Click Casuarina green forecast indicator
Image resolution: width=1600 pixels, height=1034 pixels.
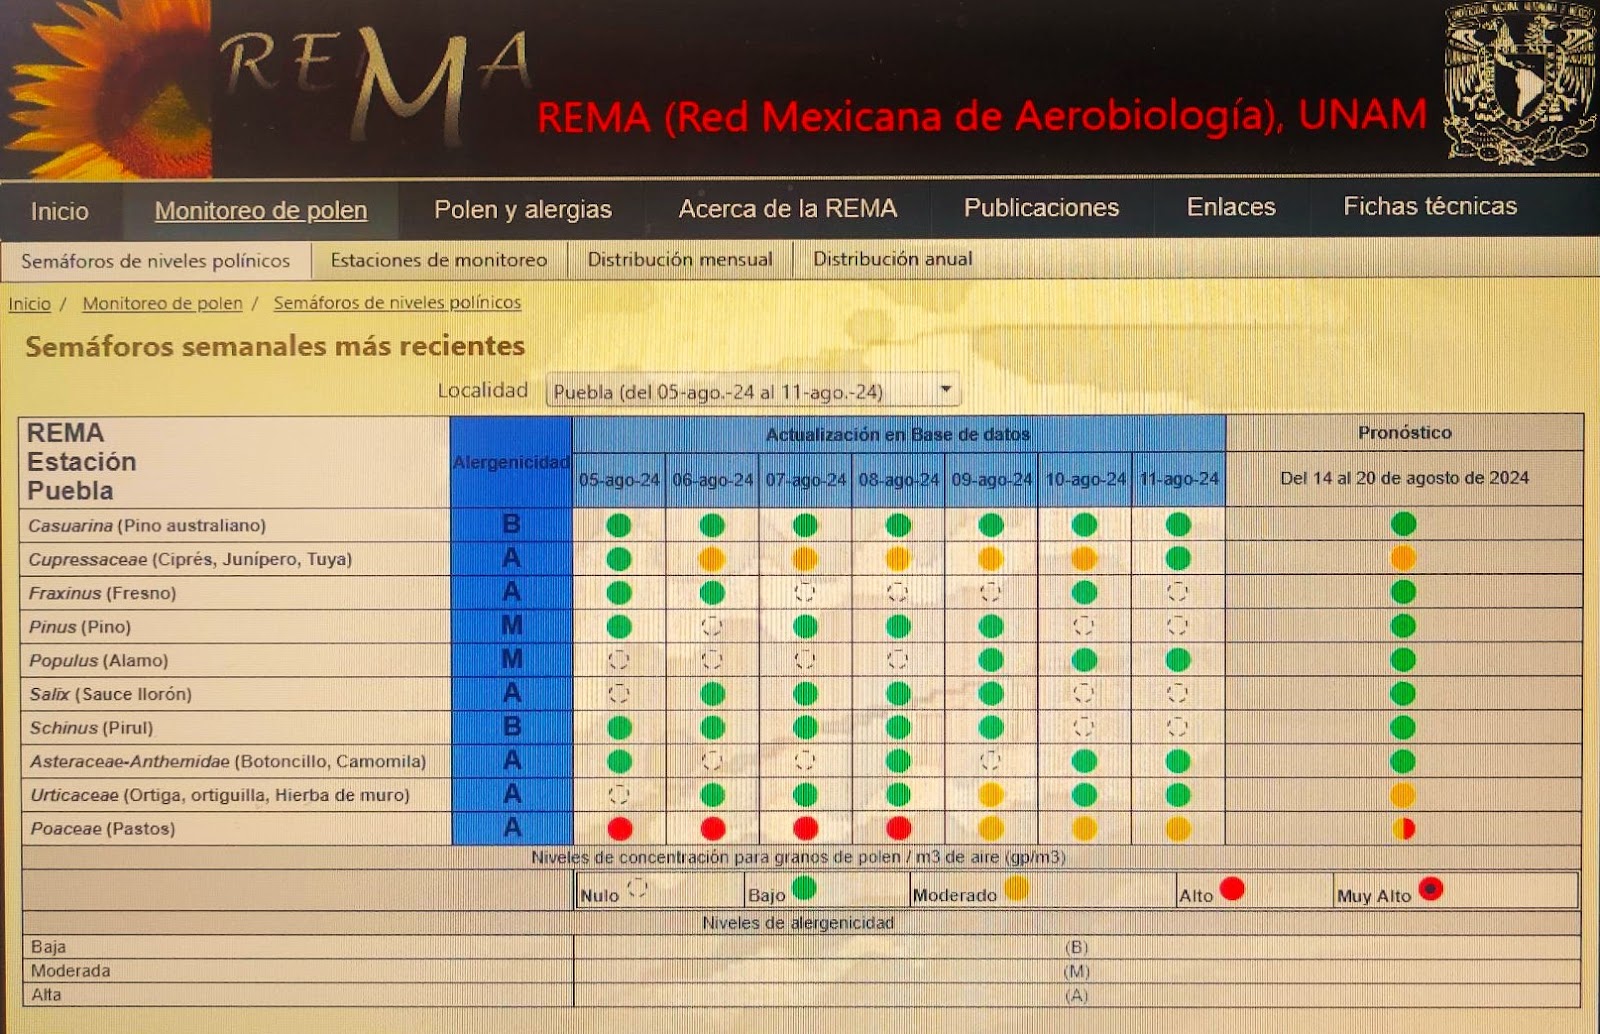pos(1403,523)
